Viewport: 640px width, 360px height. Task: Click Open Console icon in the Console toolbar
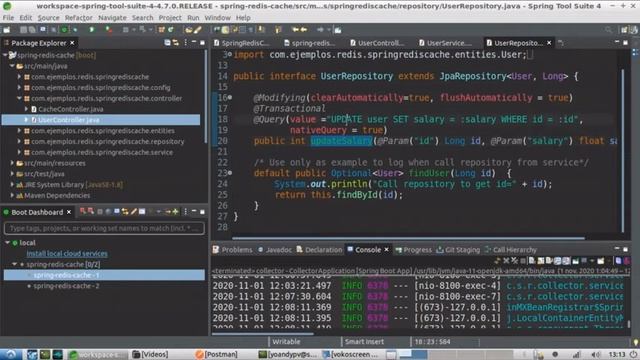tap(601, 261)
